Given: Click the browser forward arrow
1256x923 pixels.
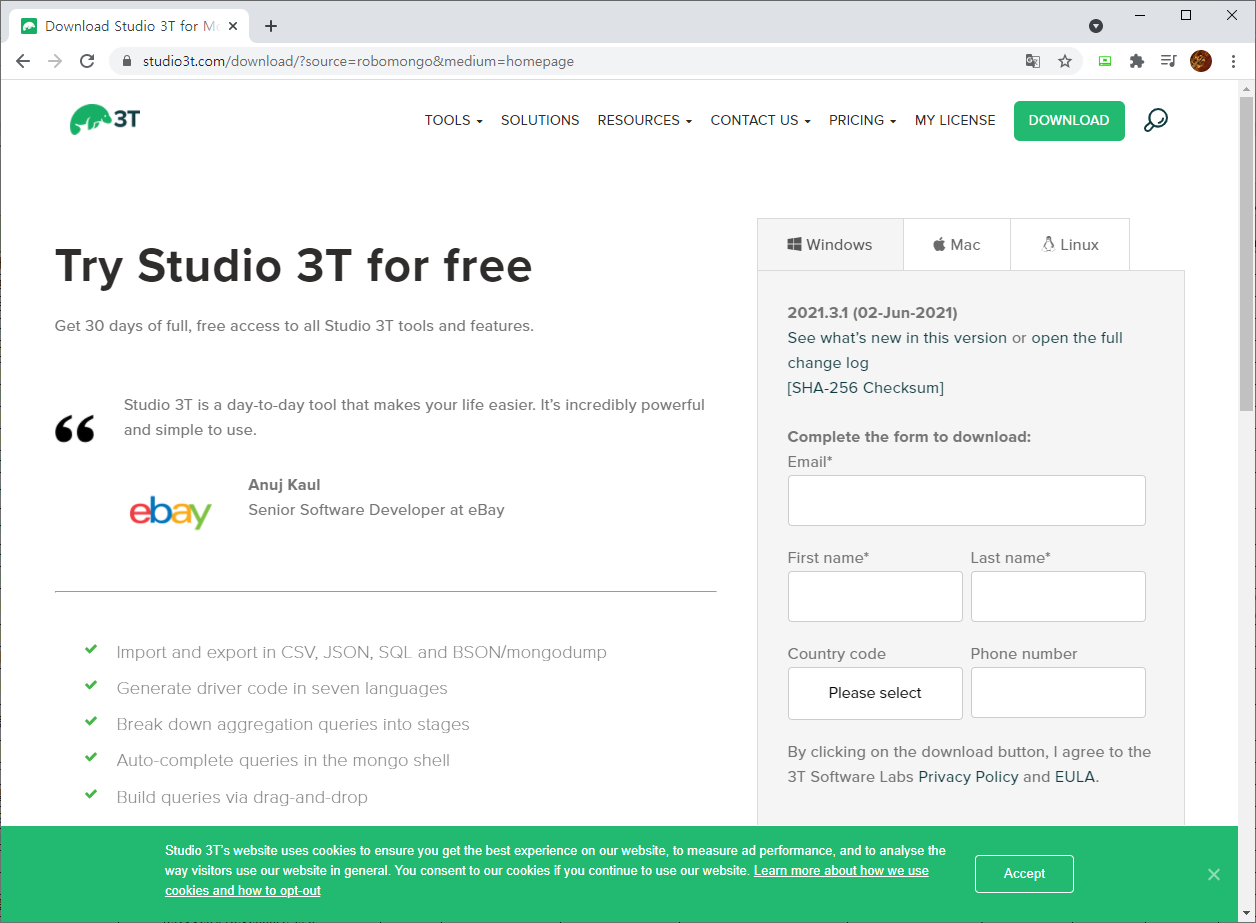Looking at the screenshot, I should pyautogui.click(x=55, y=61).
